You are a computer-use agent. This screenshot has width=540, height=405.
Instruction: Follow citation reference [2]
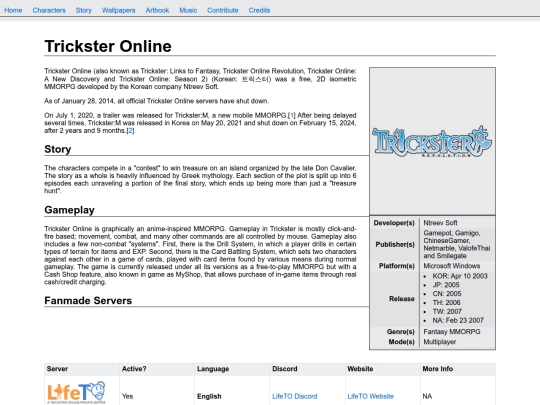point(130,131)
